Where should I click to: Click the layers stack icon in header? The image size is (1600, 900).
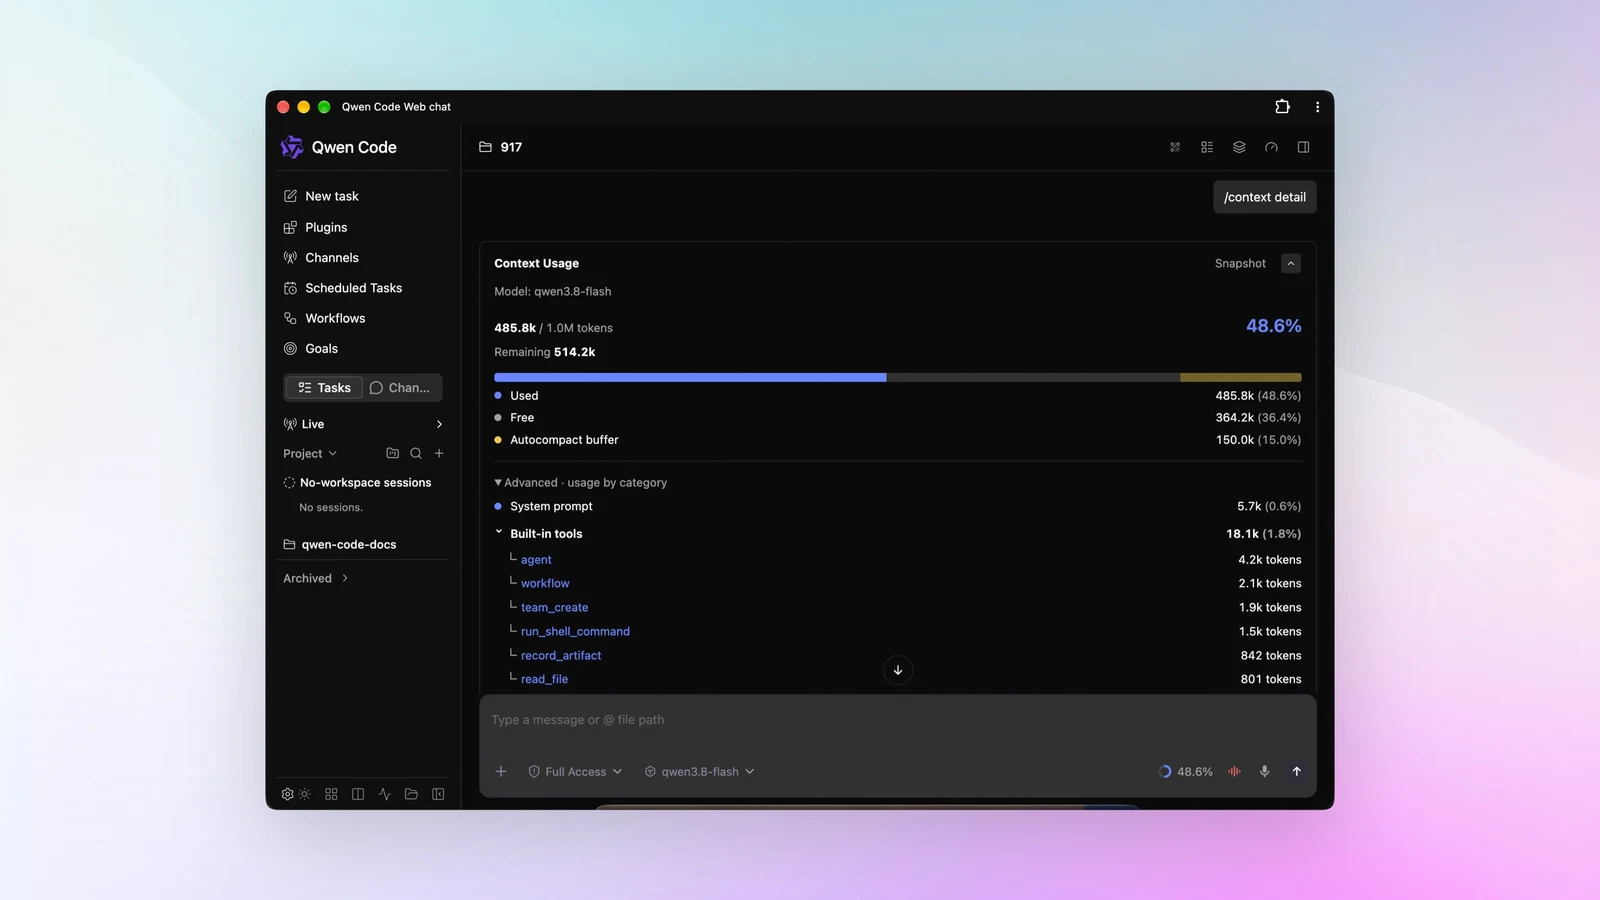tap(1239, 147)
